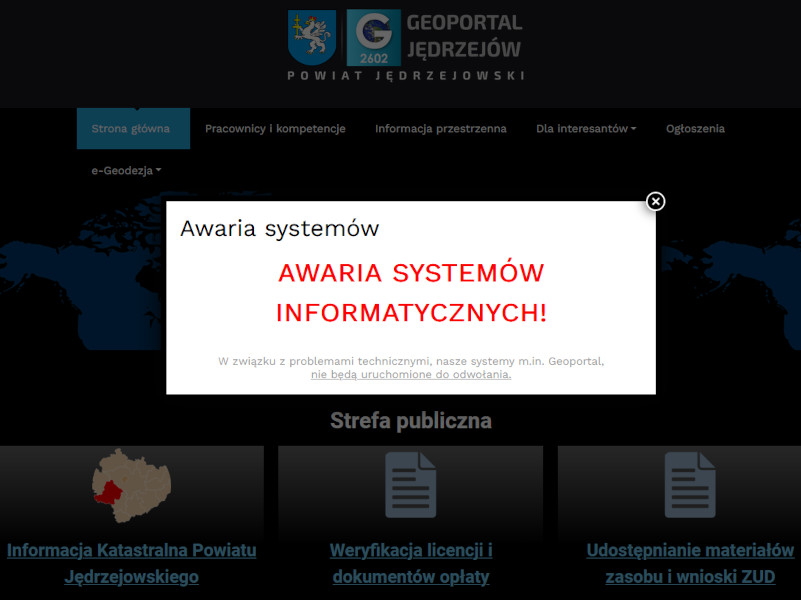Image resolution: width=801 pixels, height=600 pixels.
Task: Click the Awaria systemów popup title
Action: click(279, 228)
